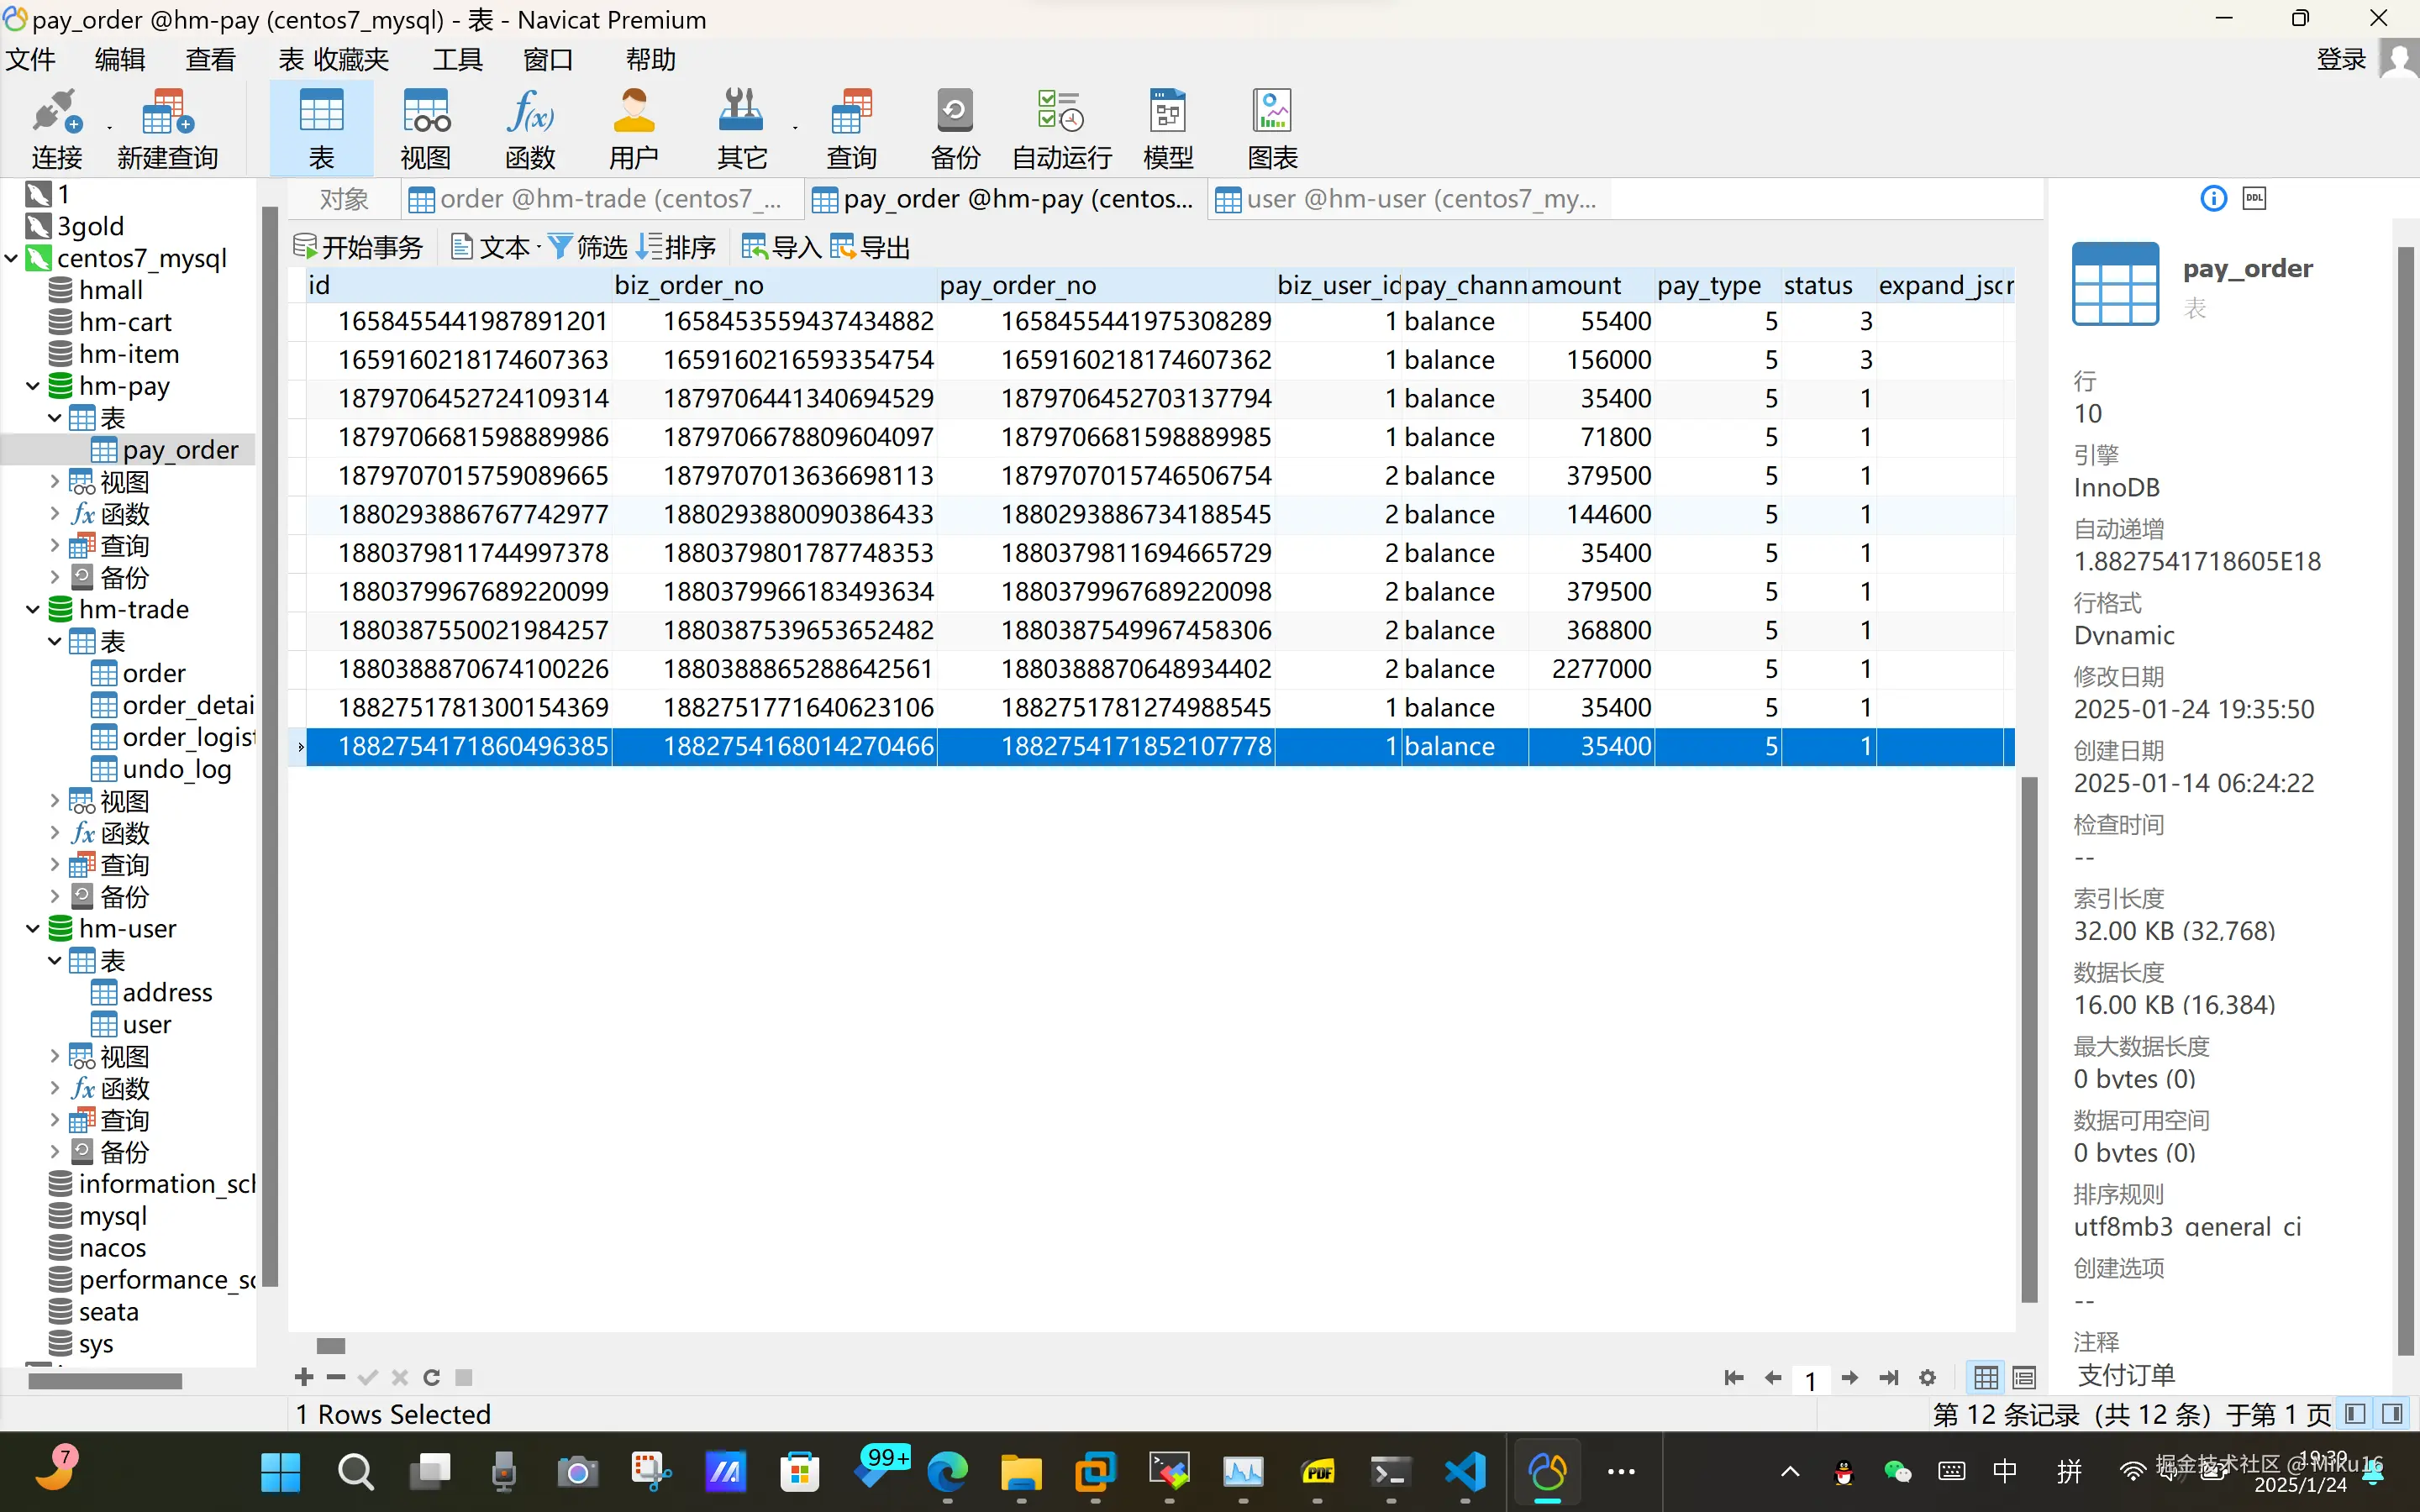Collapse the hm-pay database node
This screenshot has width=2420, height=1512.
click(33, 386)
